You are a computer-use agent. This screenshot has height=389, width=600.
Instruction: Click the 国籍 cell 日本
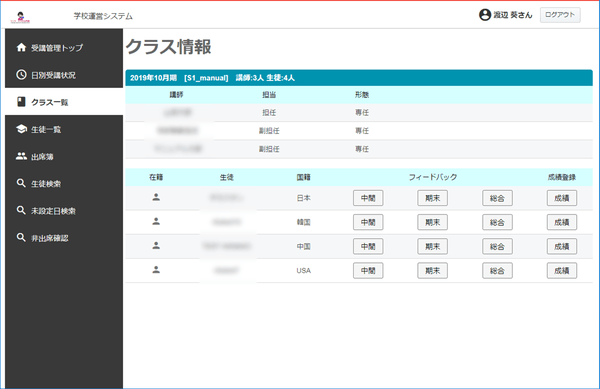point(303,198)
